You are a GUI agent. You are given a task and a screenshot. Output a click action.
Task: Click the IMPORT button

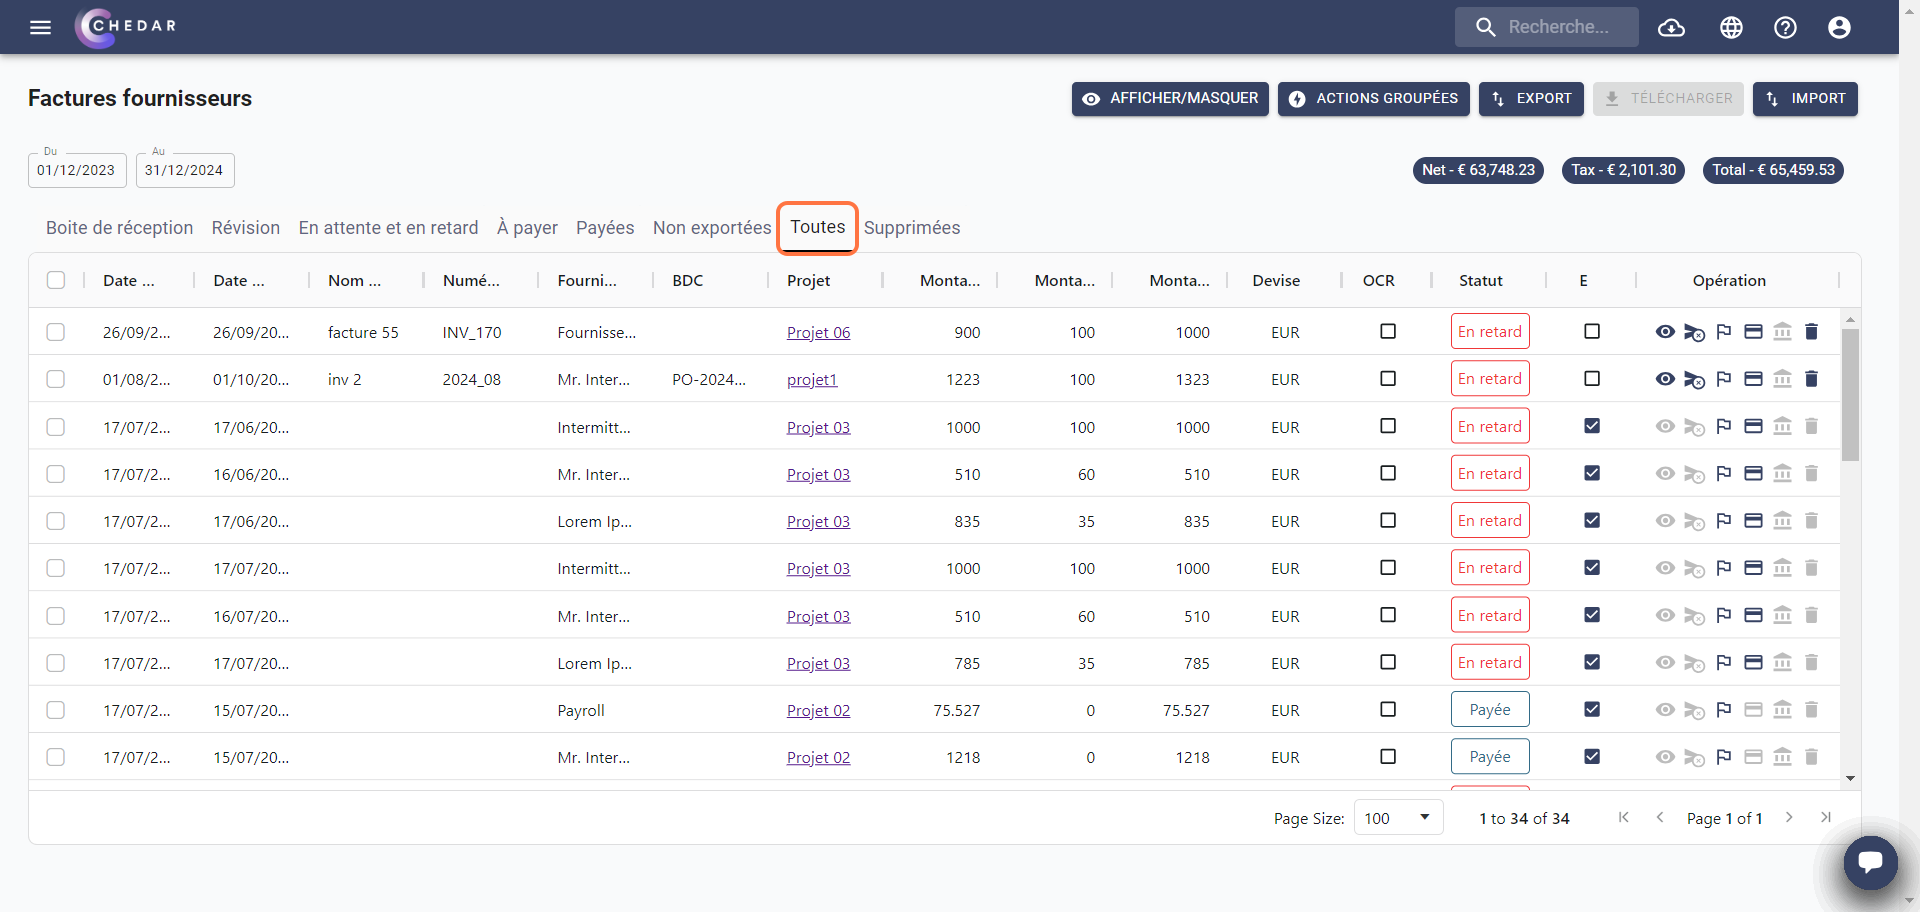1805,99
